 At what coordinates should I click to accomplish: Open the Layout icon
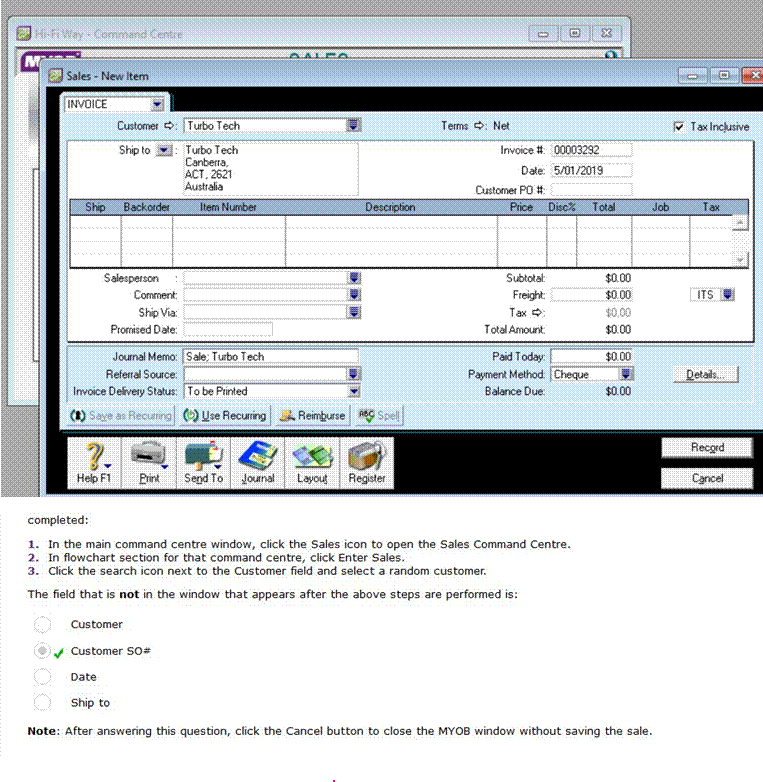[312, 463]
